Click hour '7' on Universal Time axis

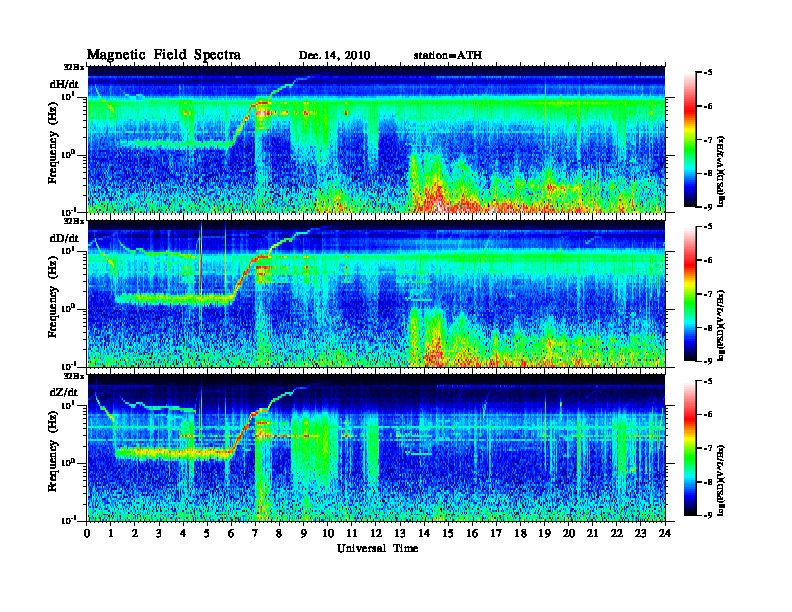tap(256, 533)
